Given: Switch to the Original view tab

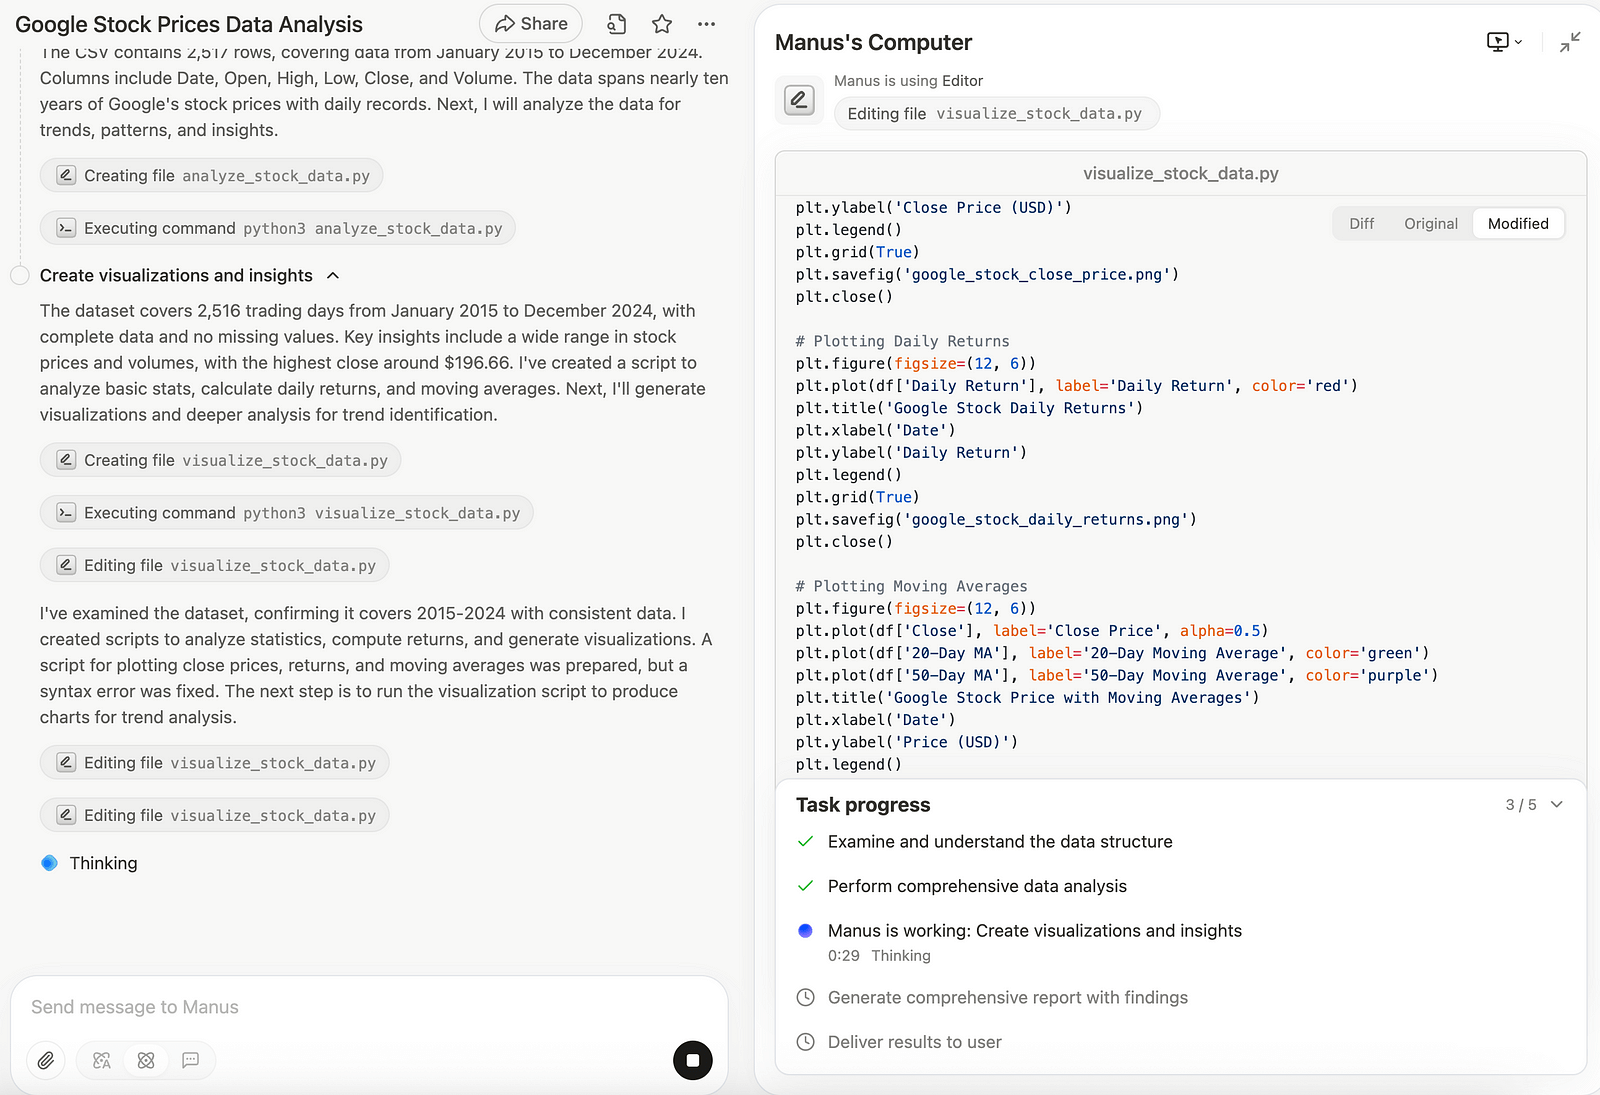Looking at the screenshot, I should [1431, 224].
